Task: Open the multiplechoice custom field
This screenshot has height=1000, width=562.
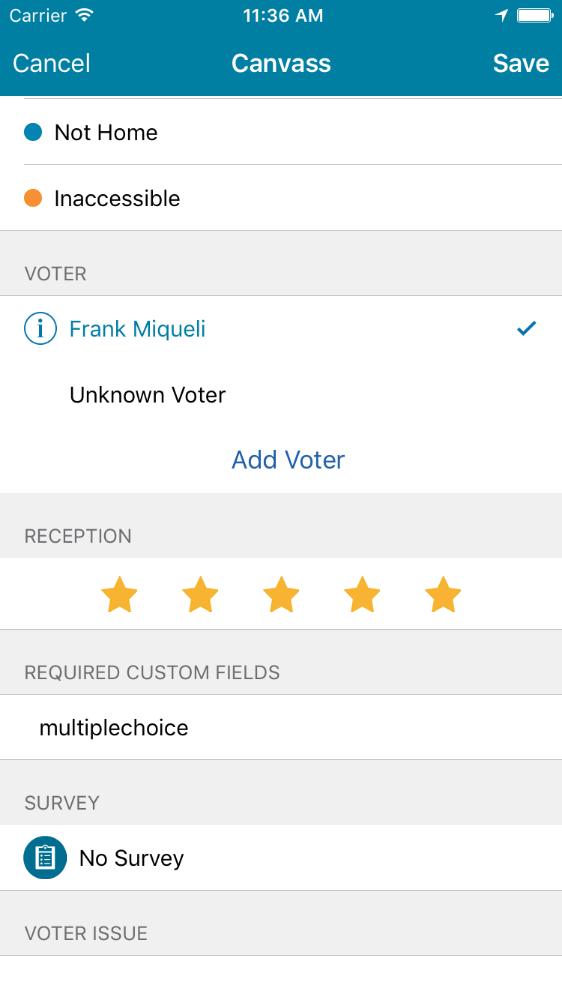Action: (281, 728)
